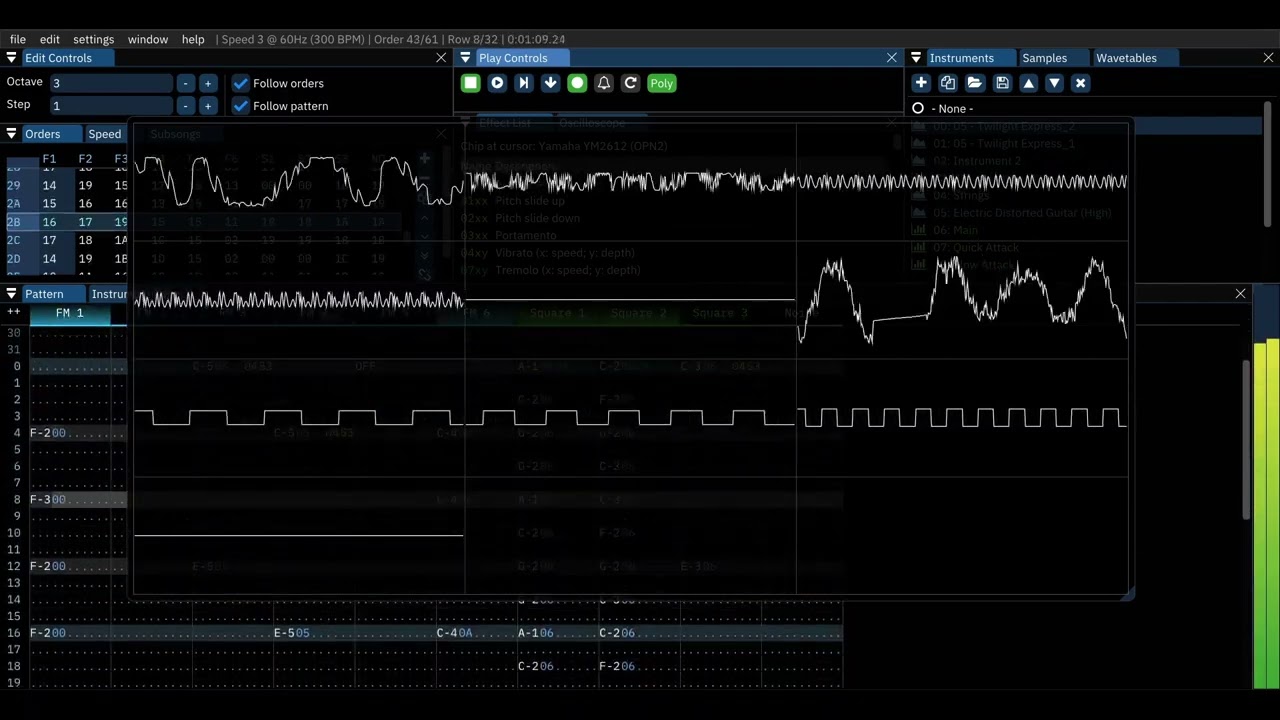Move instrument down with triangle icon

pos(1054,83)
